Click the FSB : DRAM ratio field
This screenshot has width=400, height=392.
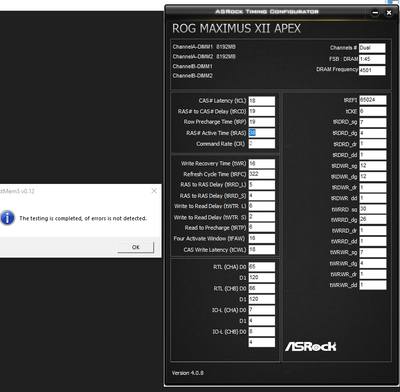372,59
